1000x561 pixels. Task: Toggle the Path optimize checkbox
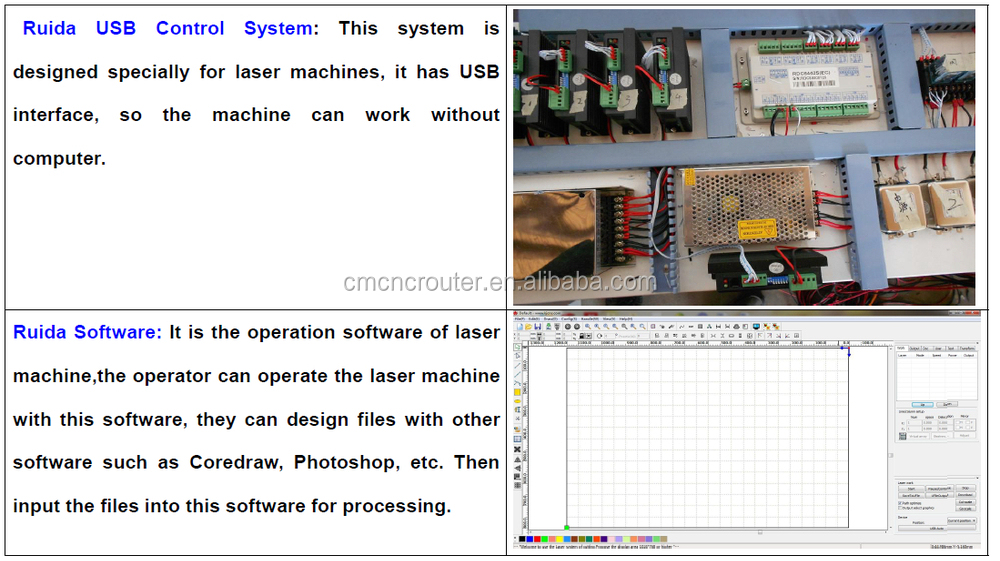point(900,503)
